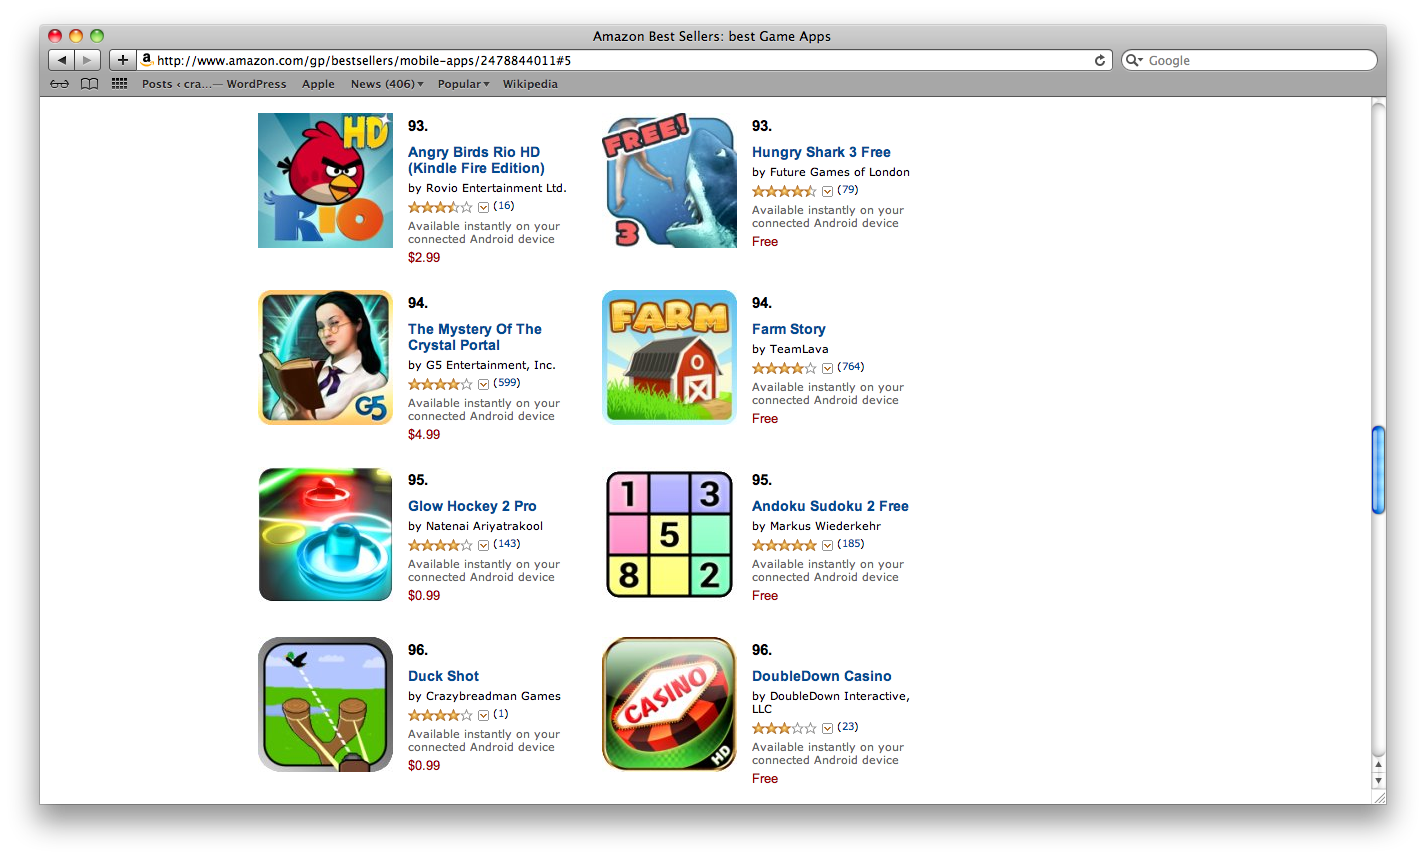Click the add bookmark plus button
Image resolution: width=1426 pixels, height=859 pixels.
pyautogui.click(x=122, y=60)
